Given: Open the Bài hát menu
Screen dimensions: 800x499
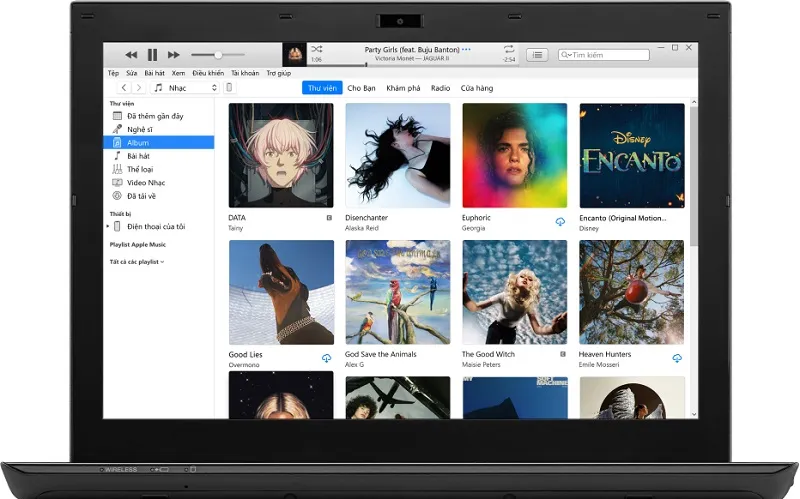Looking at the screenshot, I should [x=154, y=73].
